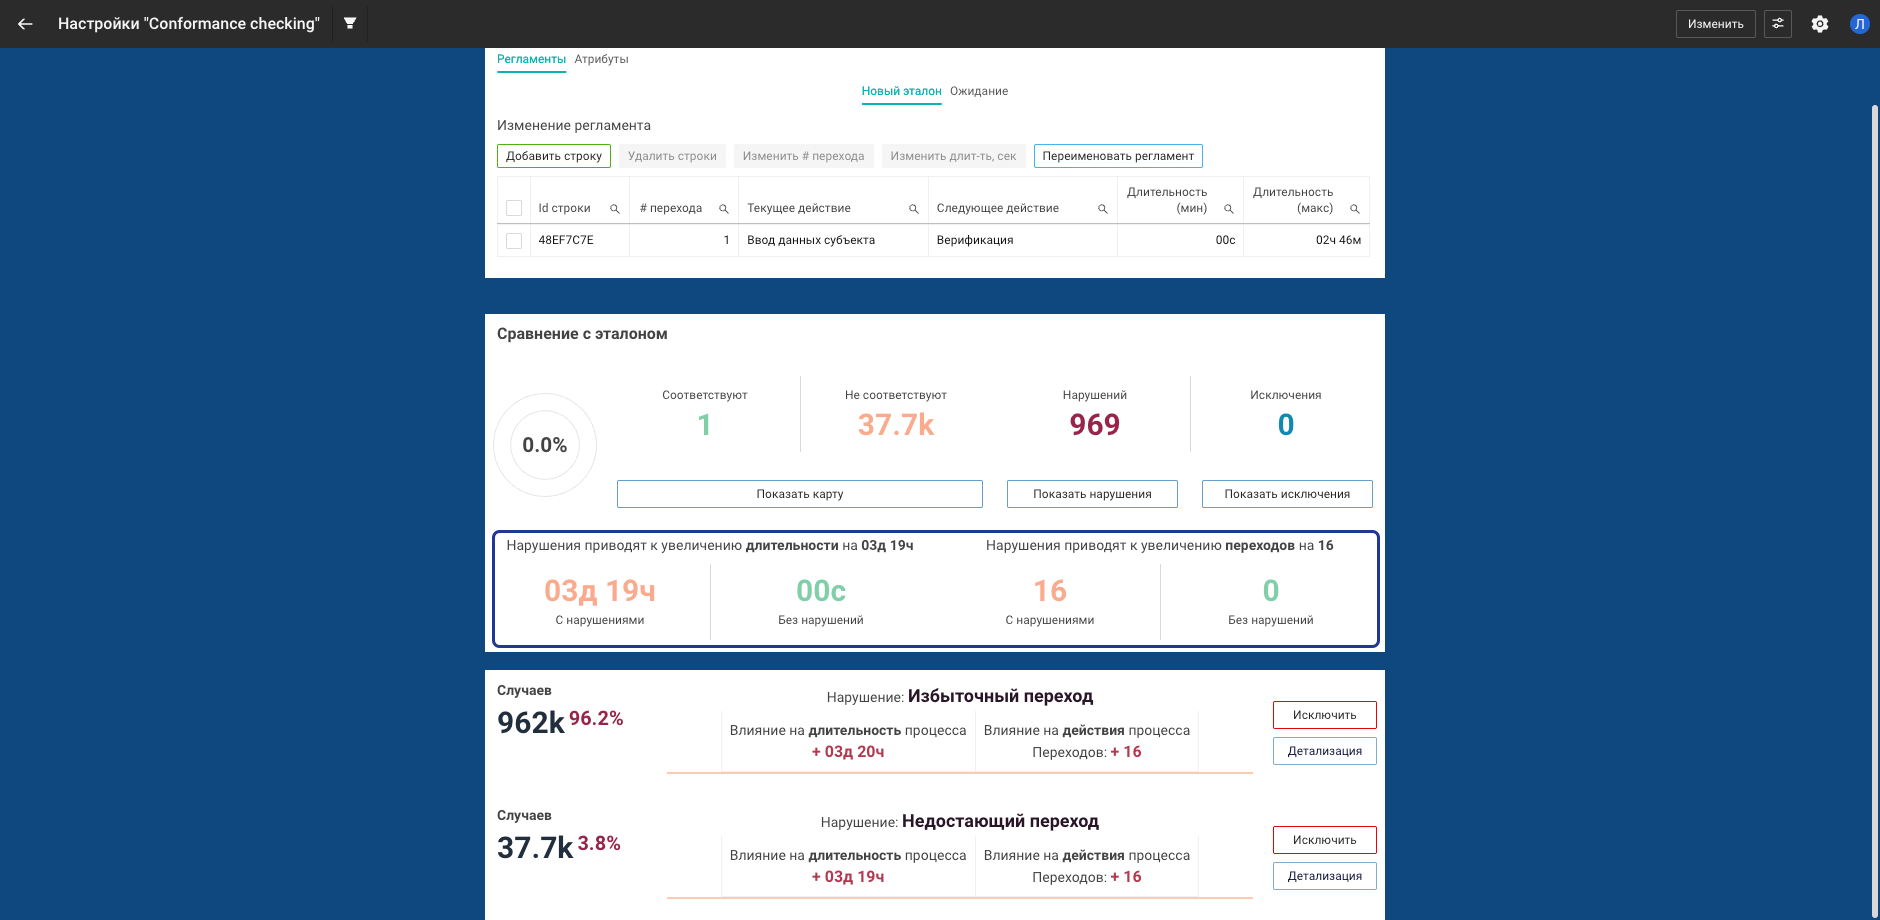Click the user avatar icon

tap(1859, 24)
